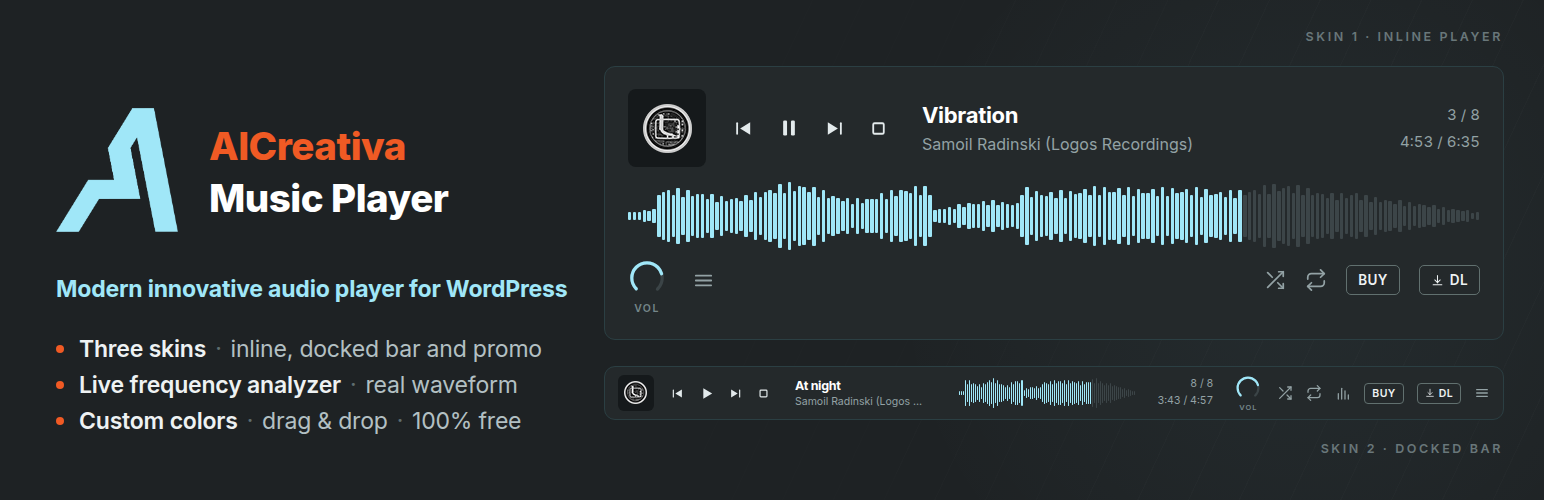This screenshot has height=500, width=1544.
Task: Go to previous track in docked bar
Action: [677, 394]
